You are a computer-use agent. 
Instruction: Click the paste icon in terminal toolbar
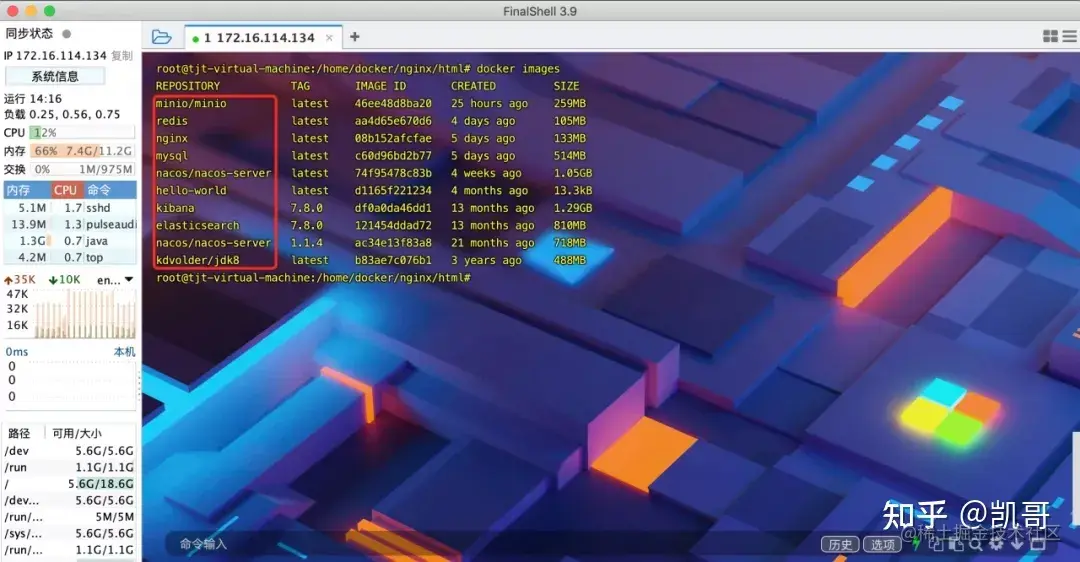click(956, 543)
